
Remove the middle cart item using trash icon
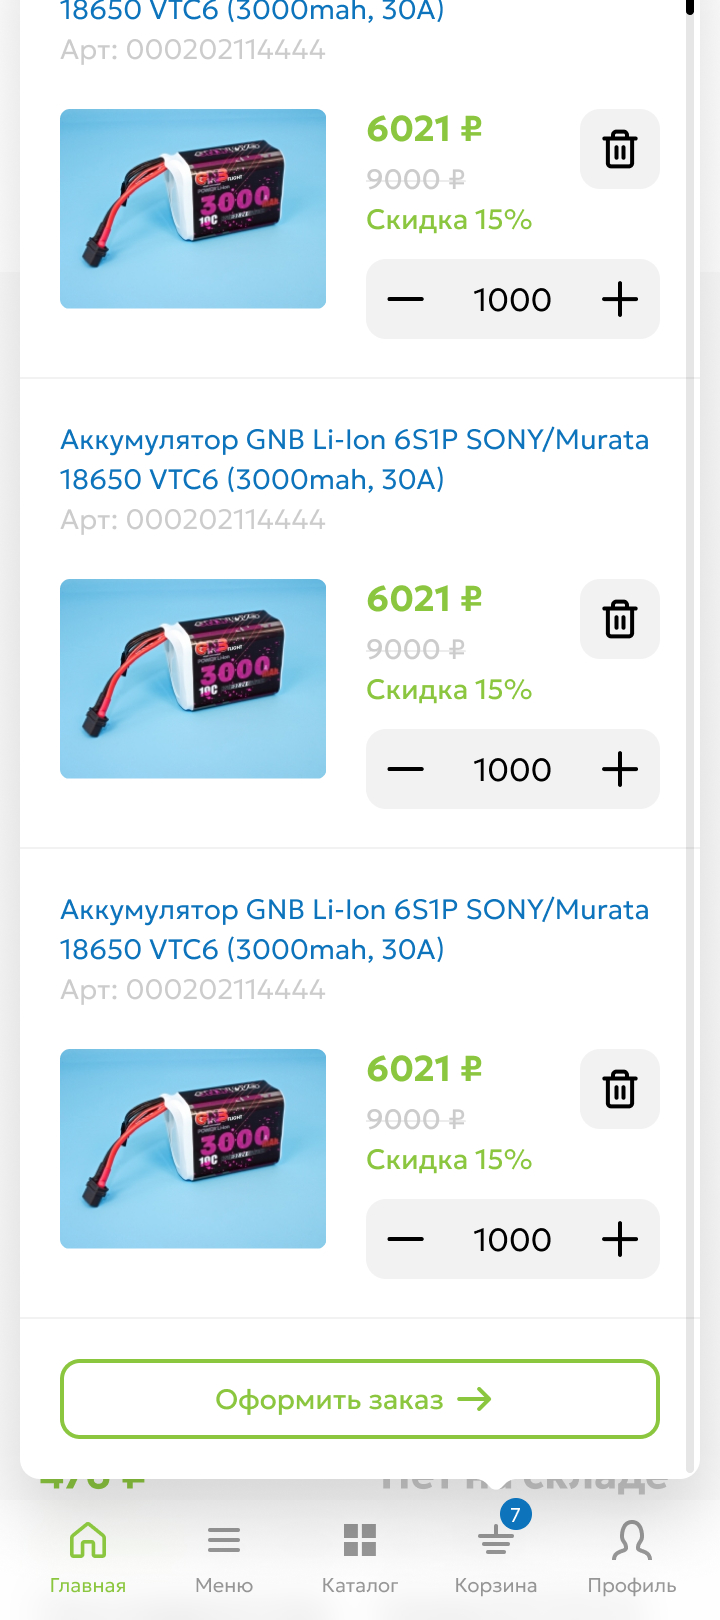620,619
